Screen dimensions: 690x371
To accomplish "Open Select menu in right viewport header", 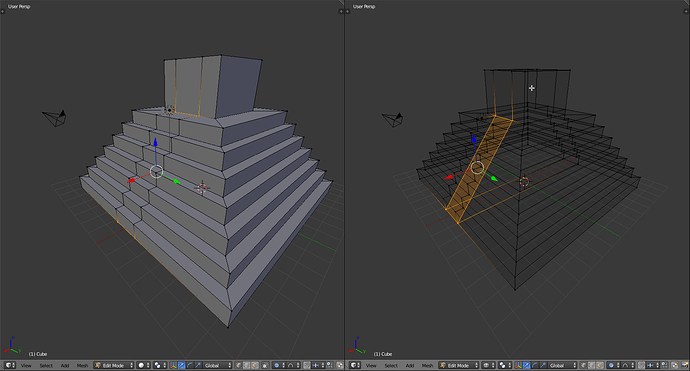I will 391,365.
